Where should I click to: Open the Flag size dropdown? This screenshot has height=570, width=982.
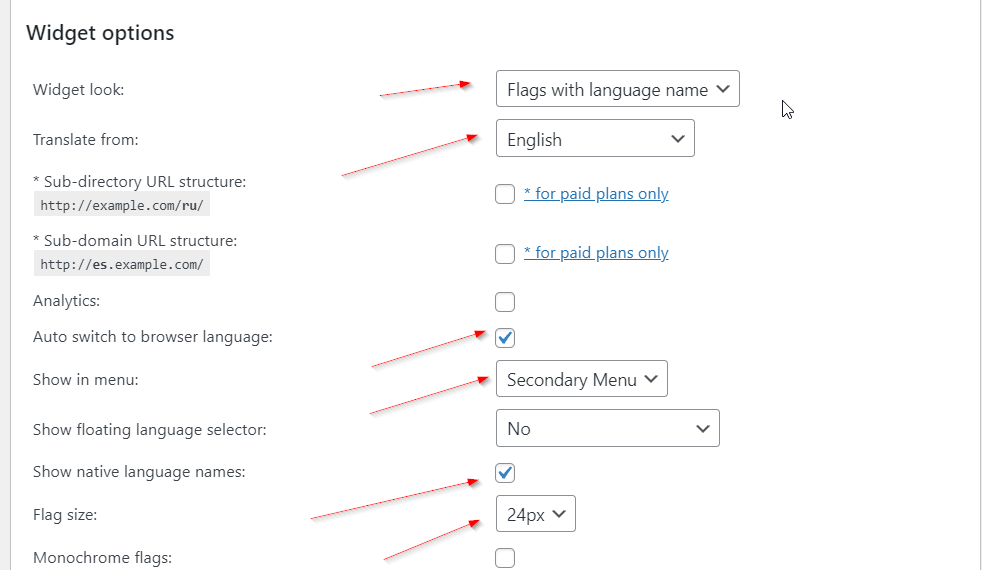(x=535, y=515)
